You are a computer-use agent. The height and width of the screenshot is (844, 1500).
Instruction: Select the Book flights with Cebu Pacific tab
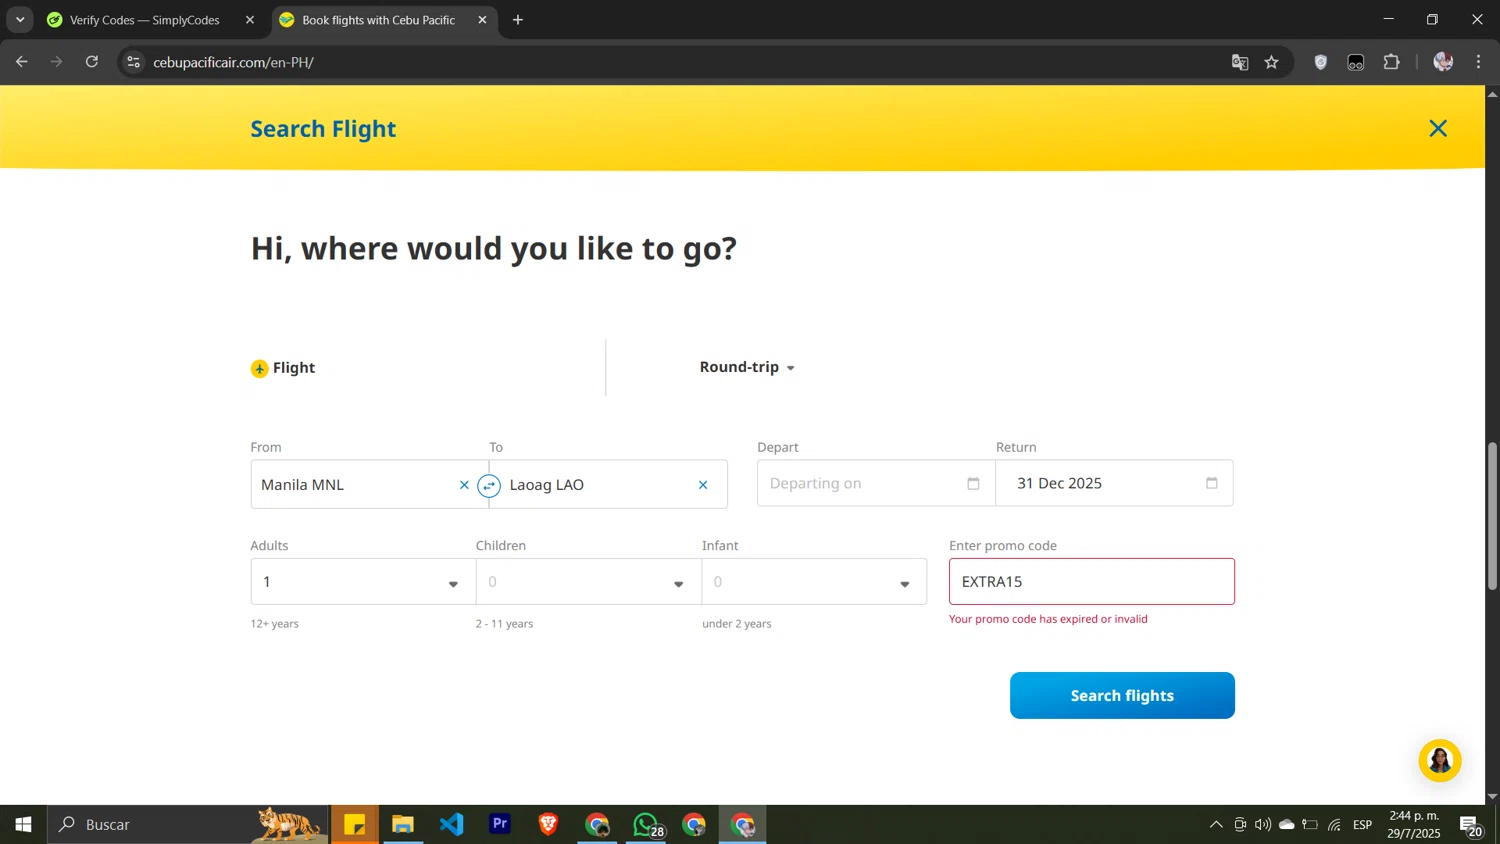[x=378, y=20]
